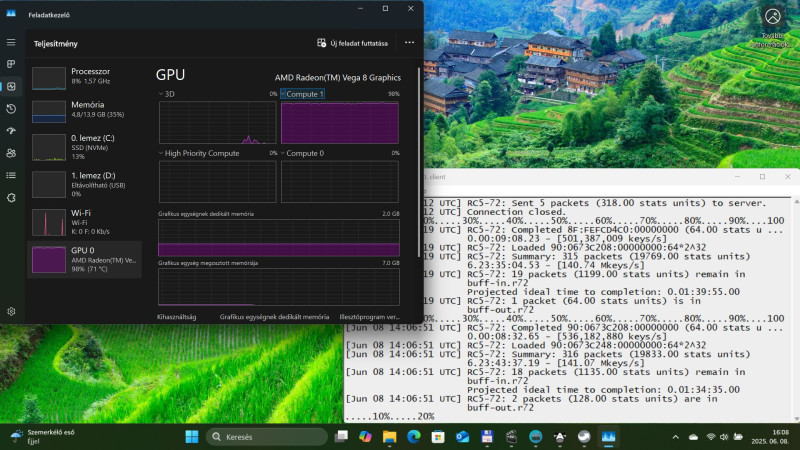Select the Processzor performance entry

(85, 77)
